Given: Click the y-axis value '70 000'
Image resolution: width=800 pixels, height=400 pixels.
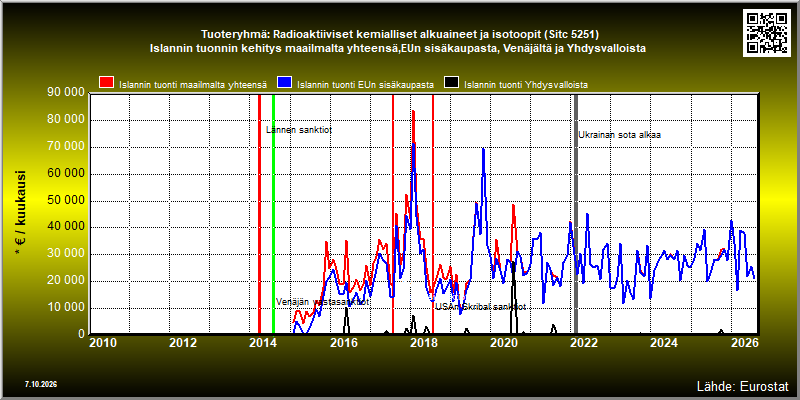Looking at the screenshot, I should click(x=66, y=147).
